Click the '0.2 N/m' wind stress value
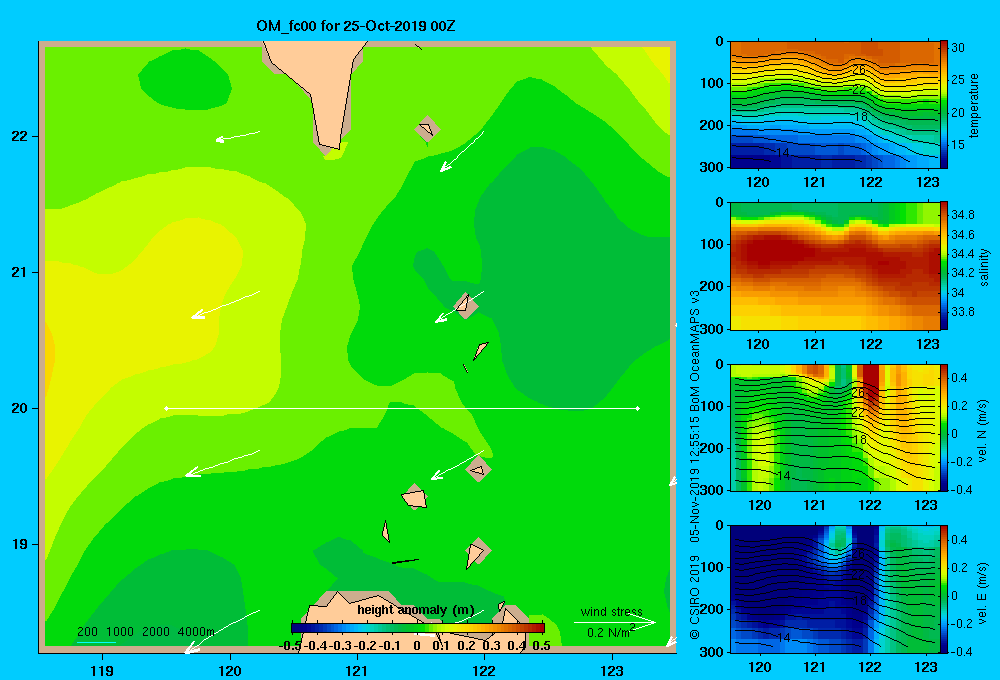Image resolution: width=1000 pixels, height=680 pixels. tap(610, 632)
